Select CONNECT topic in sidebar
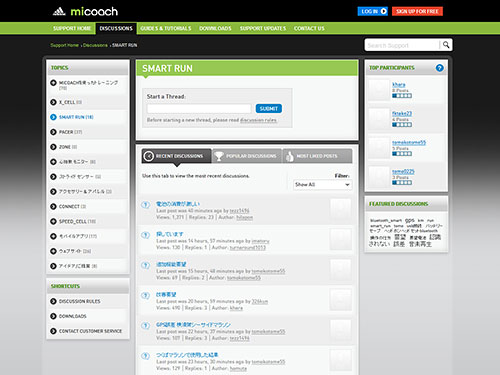The height and width of the screenshot is (375, 500). pyautogui.click(x=72, y=206)
